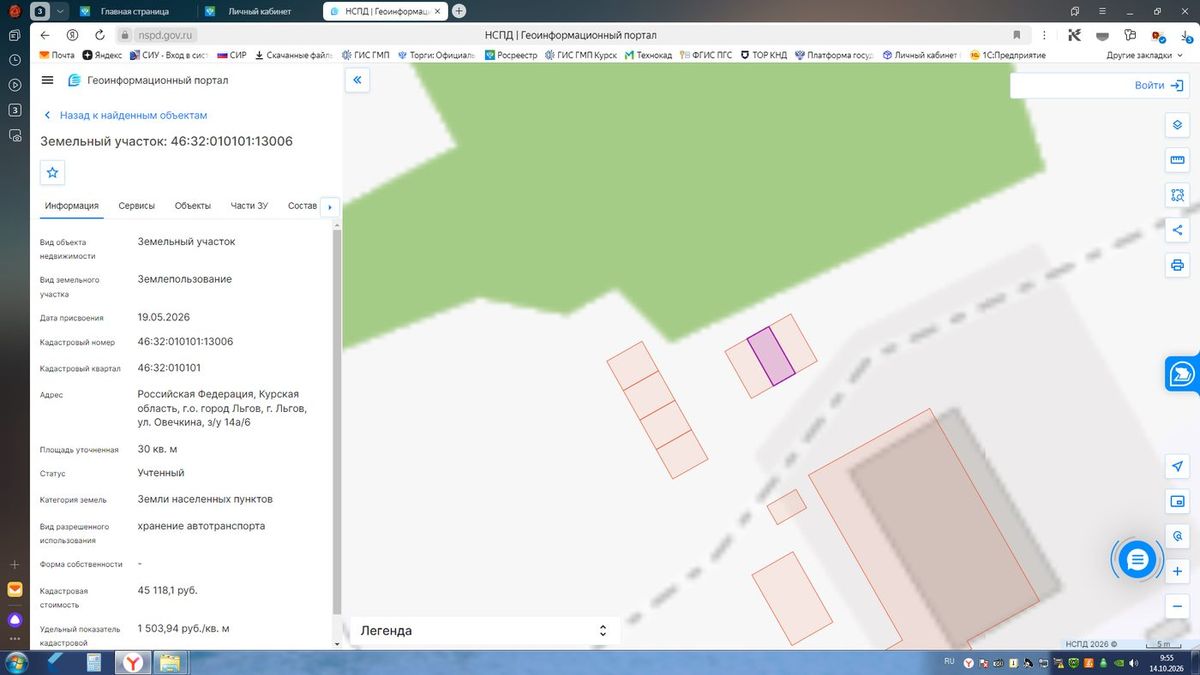This screenshot has width=1200, height=675.
Task: Print the map with printer icon
Action: (1177, 265)
